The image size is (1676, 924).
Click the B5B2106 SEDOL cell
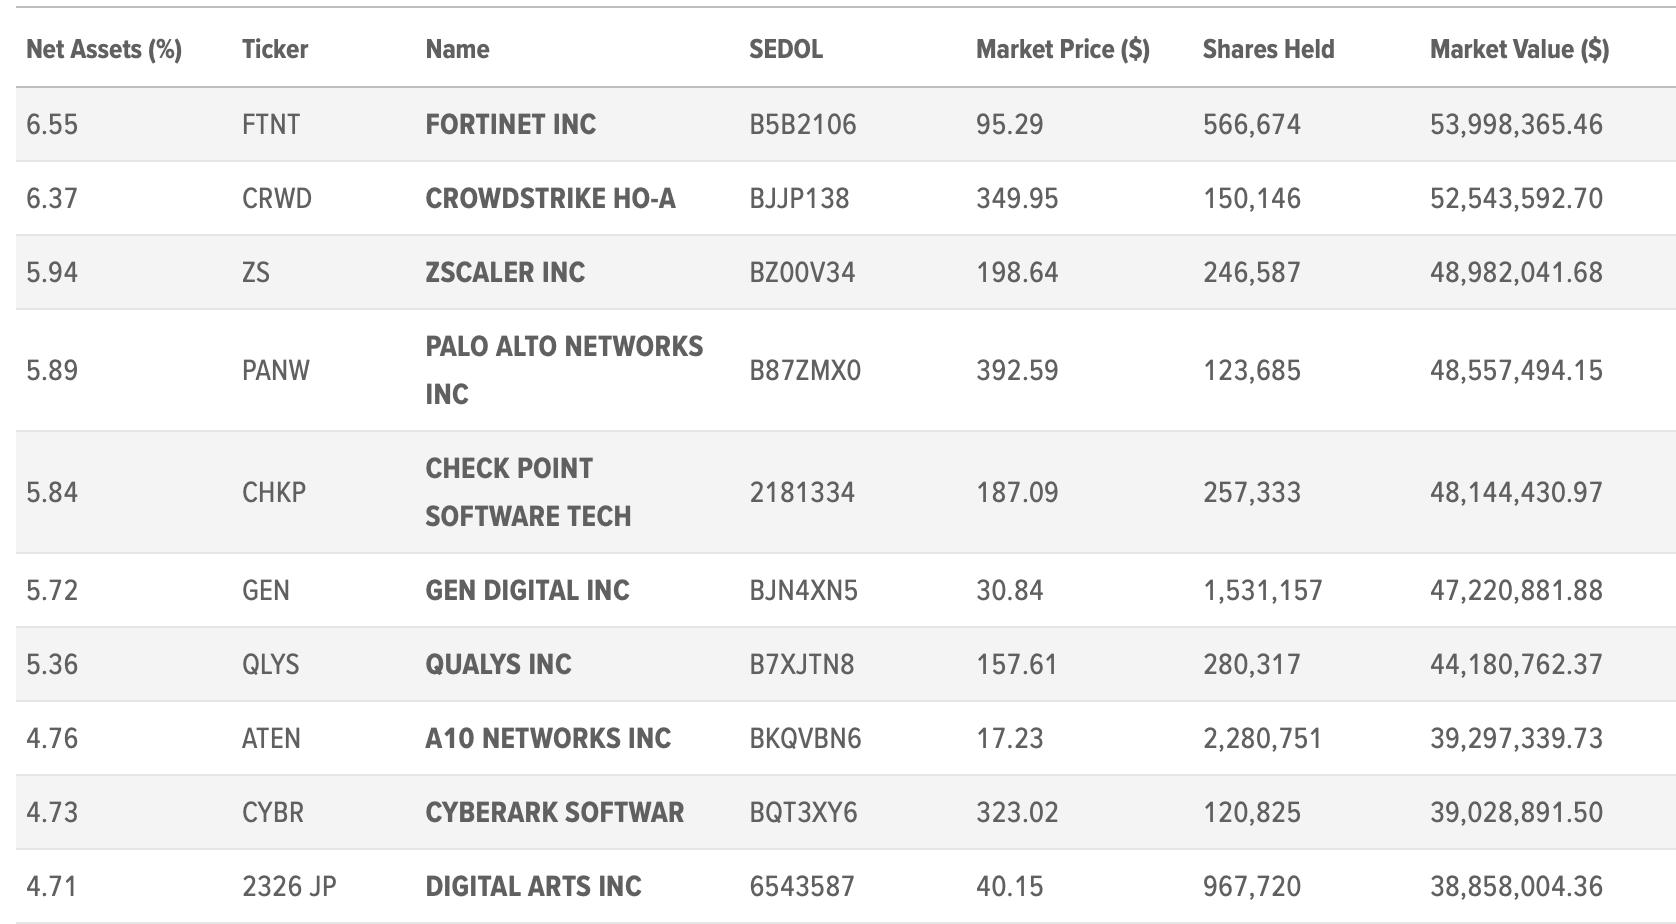pos(803,124)
